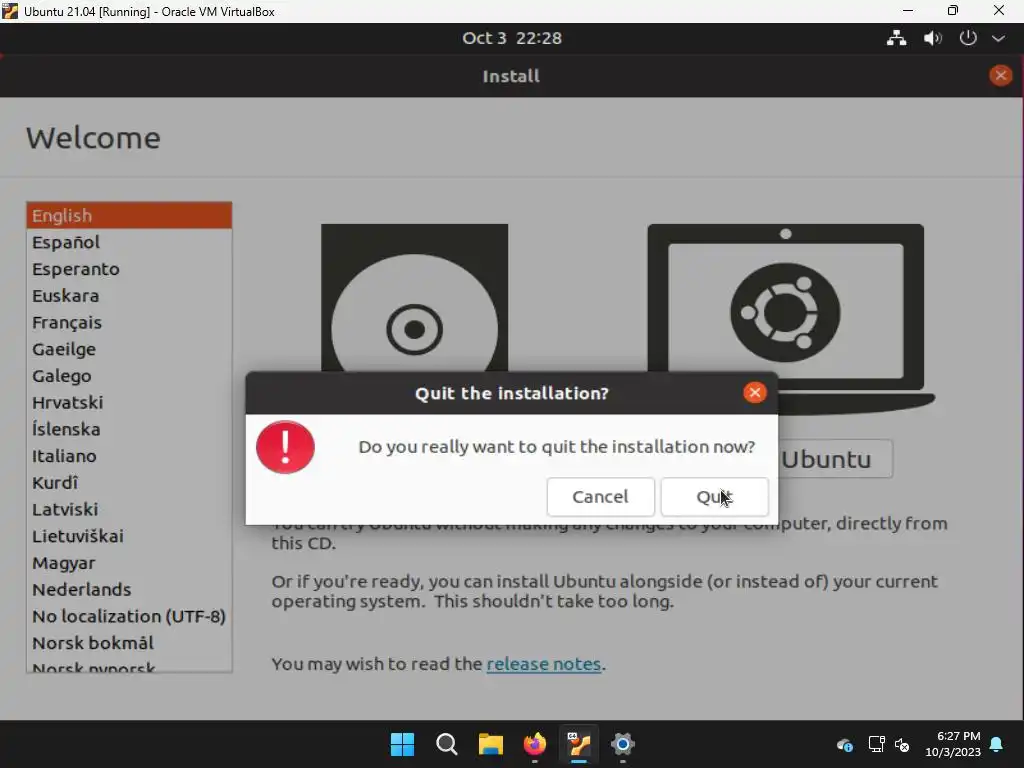Select Hrvatski language
The width and height of the screenshot is (1024, 768).
pos(129,402)
